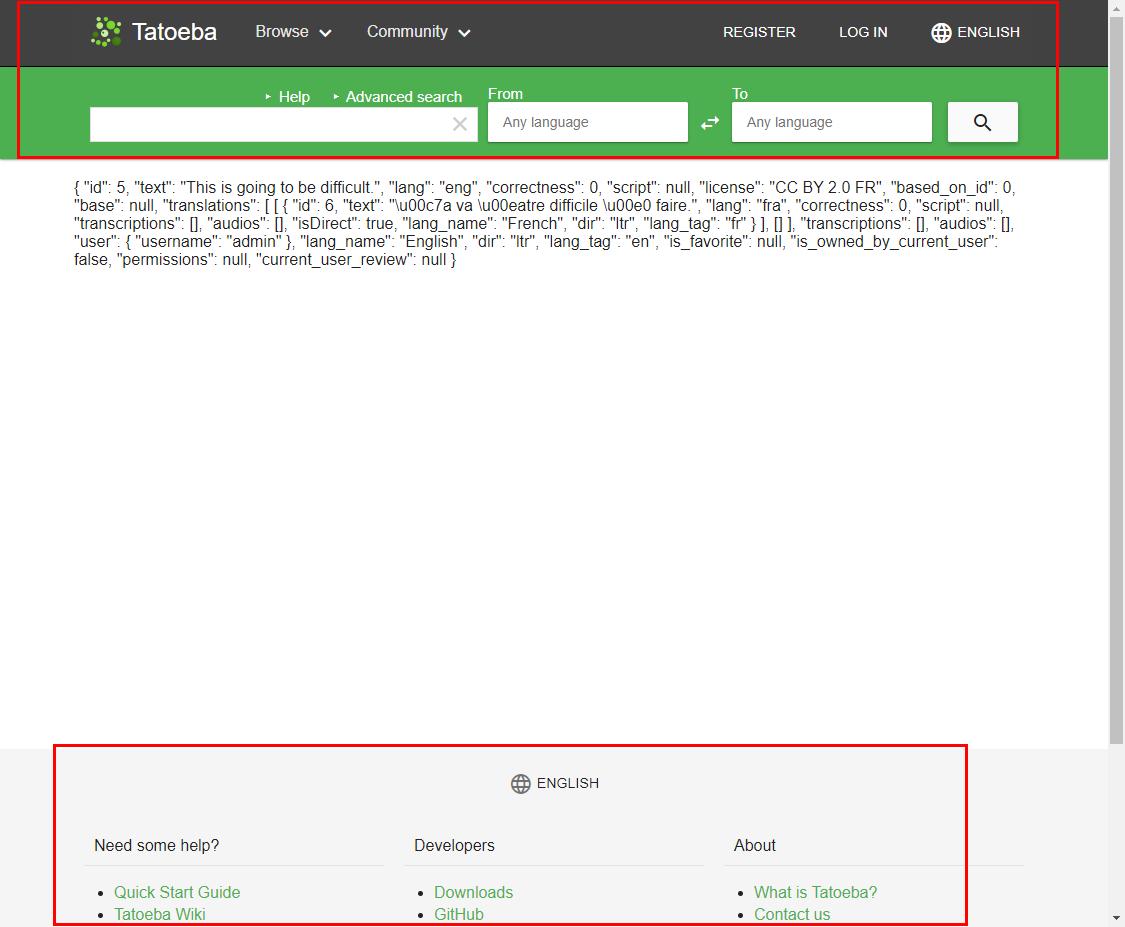
Task: Click the Help arrow link icon
Action: (x=269, y=96)
